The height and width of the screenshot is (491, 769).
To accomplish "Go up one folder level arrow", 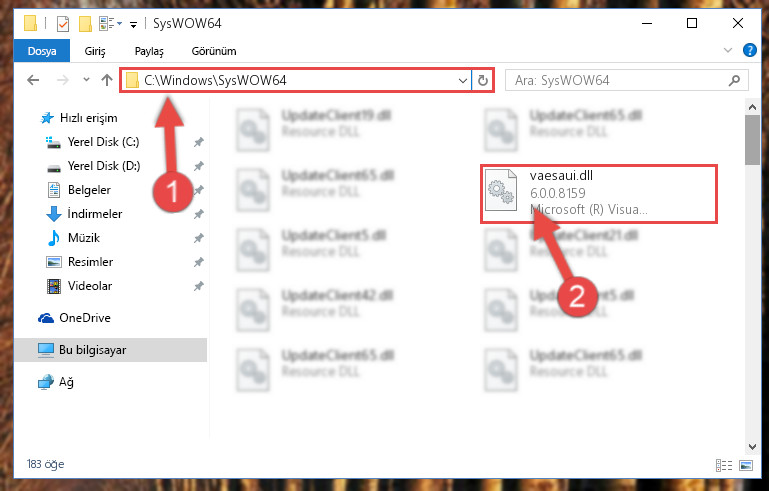I will (107, 80).
